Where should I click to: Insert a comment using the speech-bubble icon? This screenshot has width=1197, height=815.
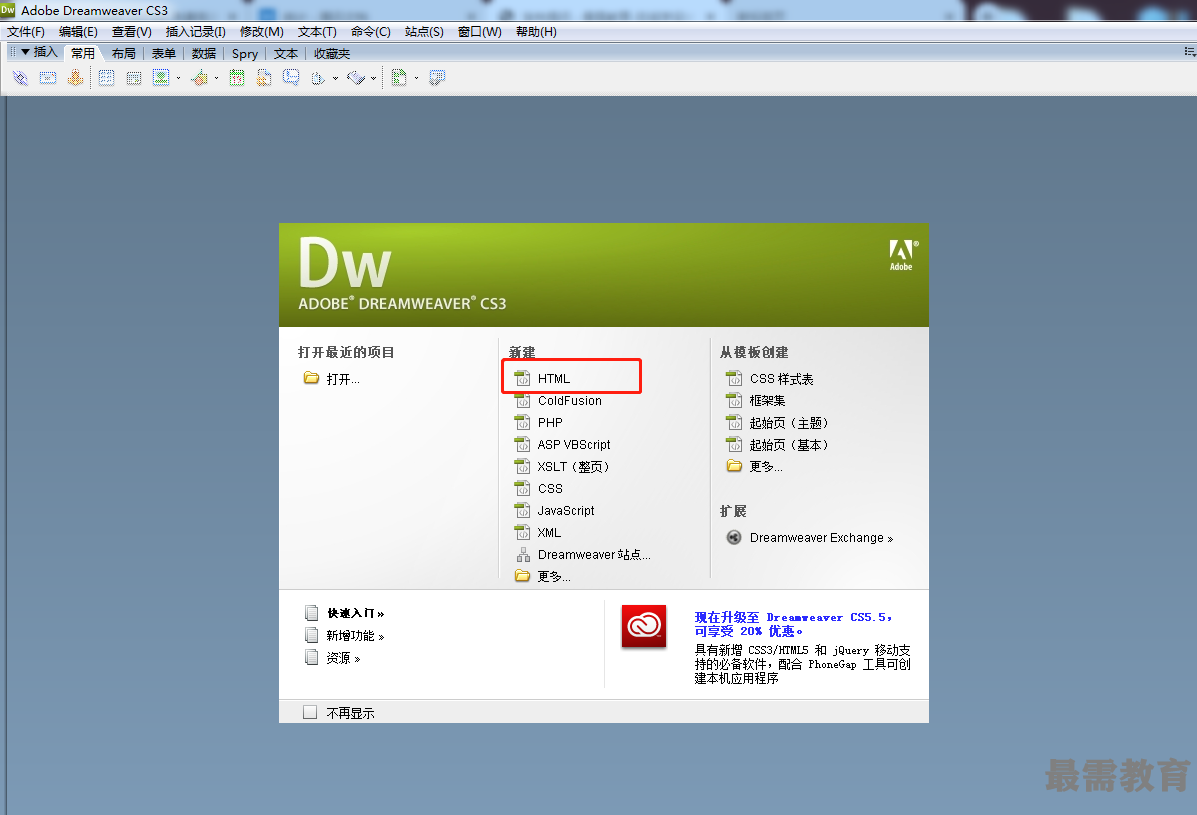(x=291, y=78)
